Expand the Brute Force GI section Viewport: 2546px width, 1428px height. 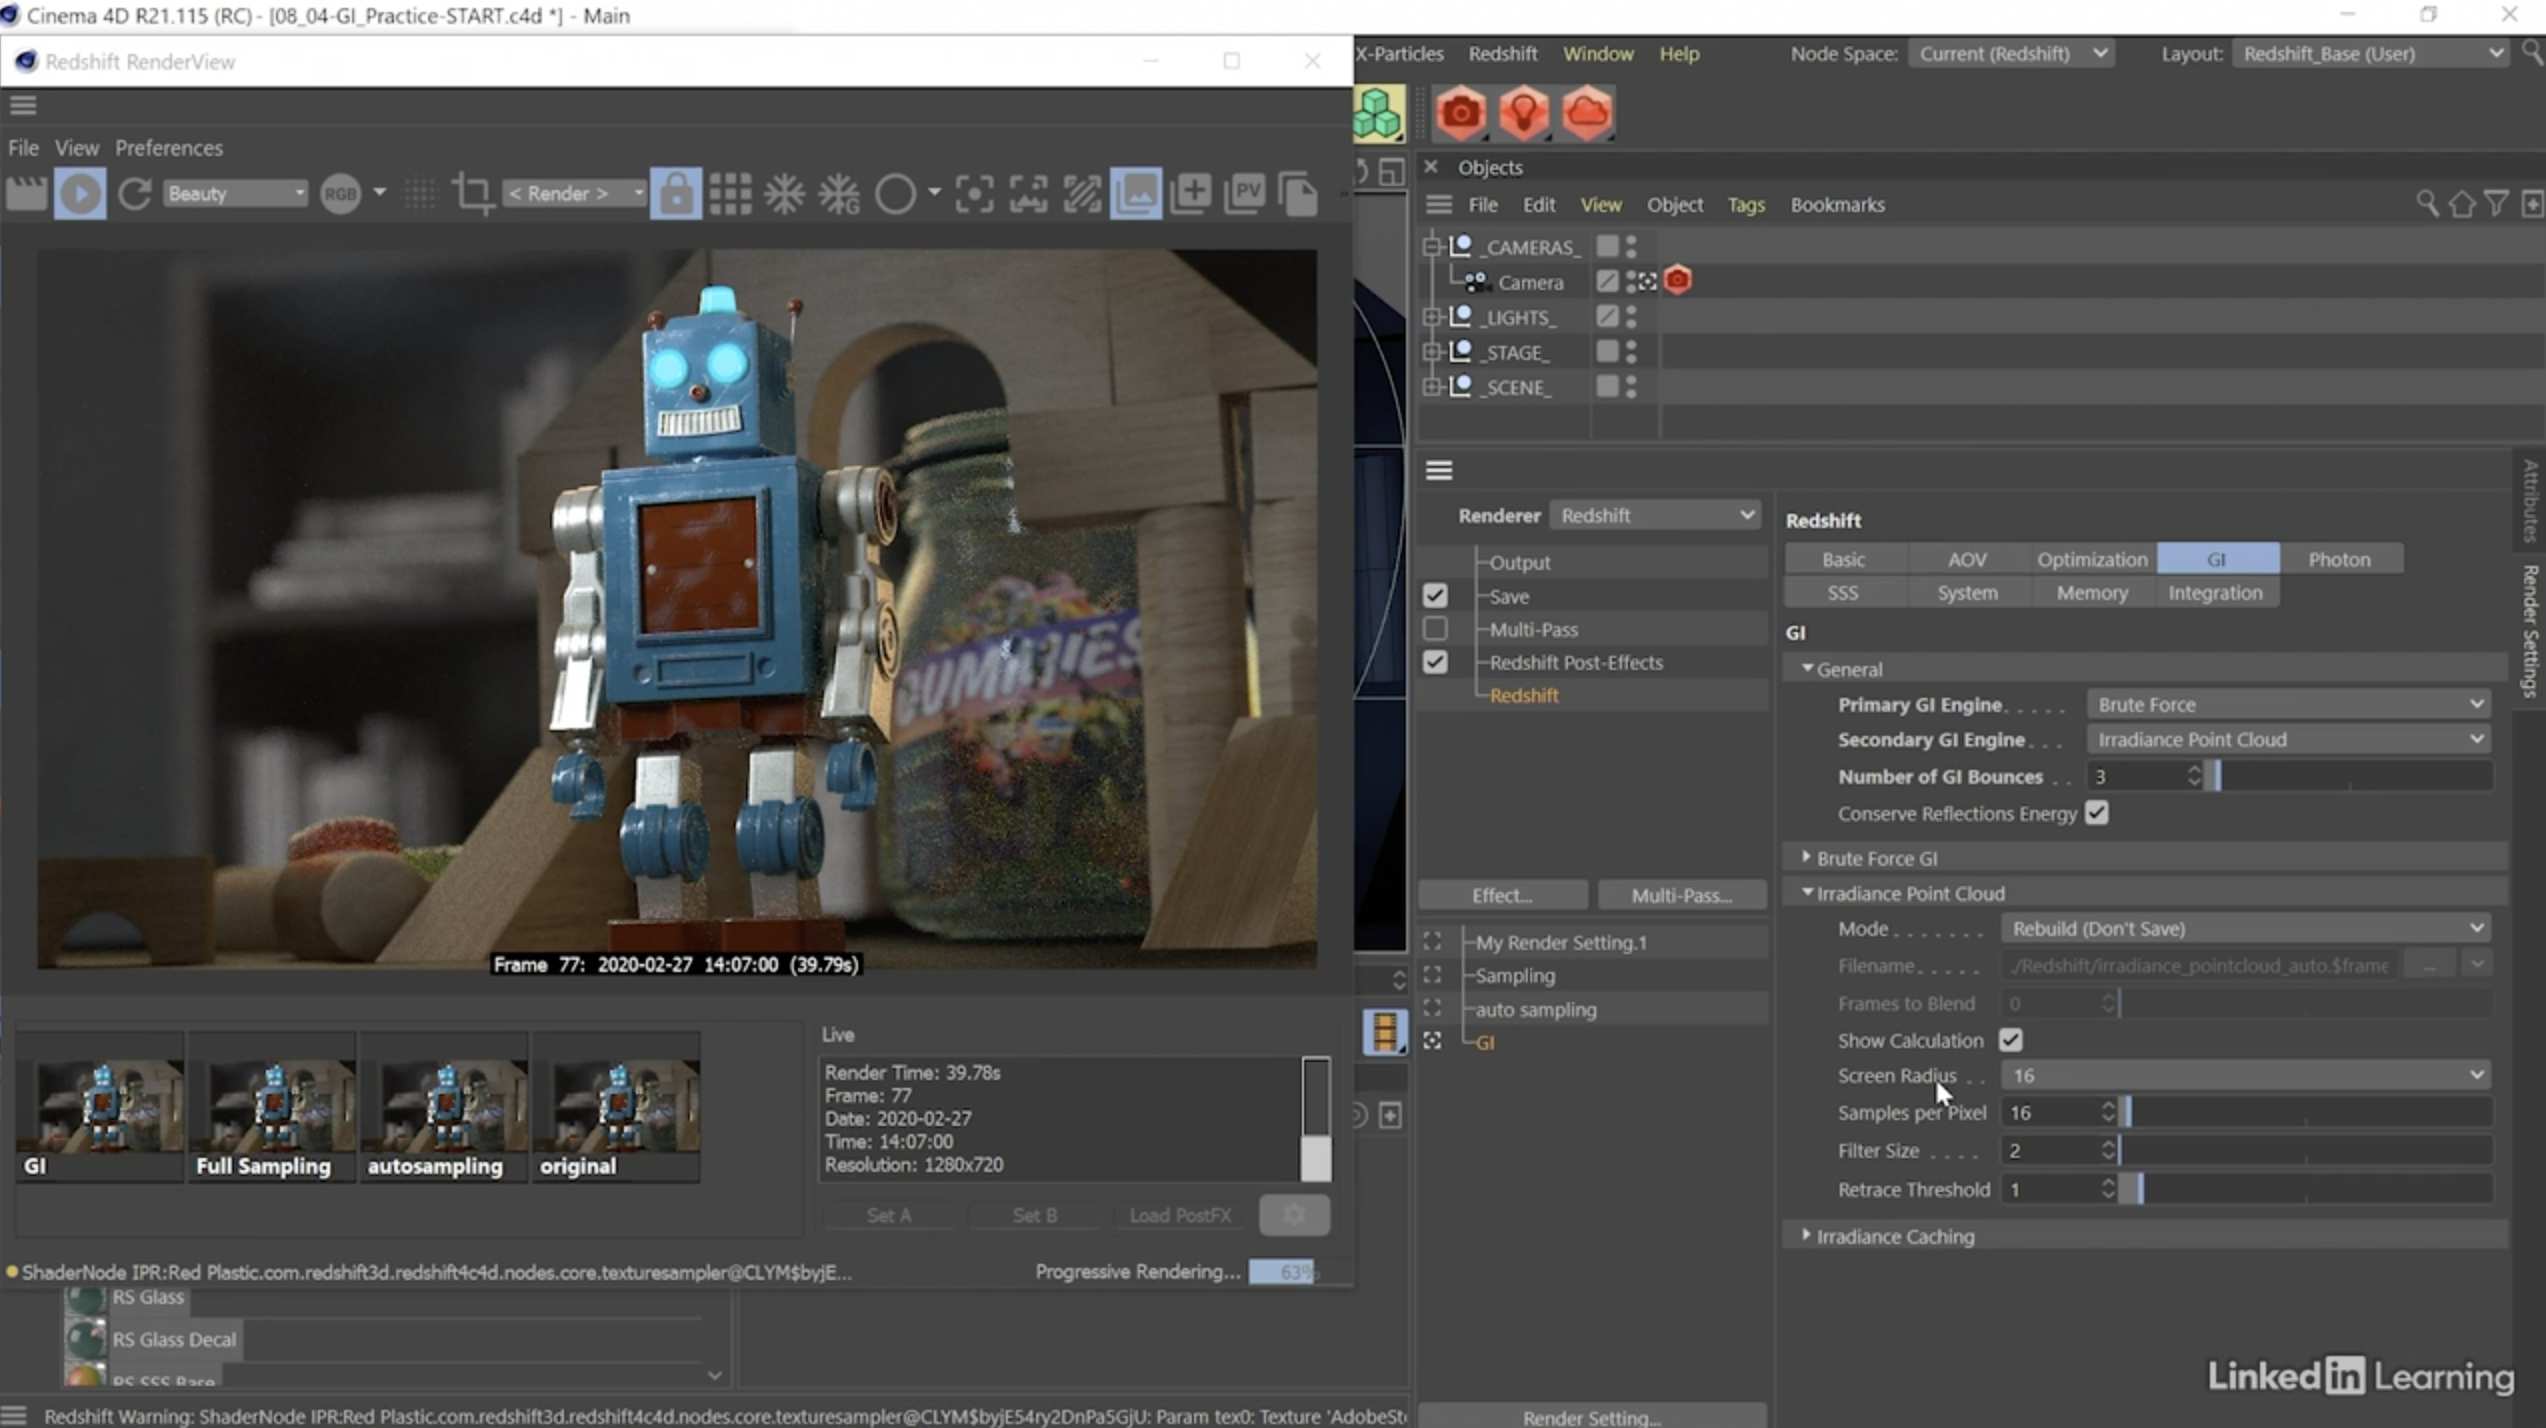pos(1876,858)
